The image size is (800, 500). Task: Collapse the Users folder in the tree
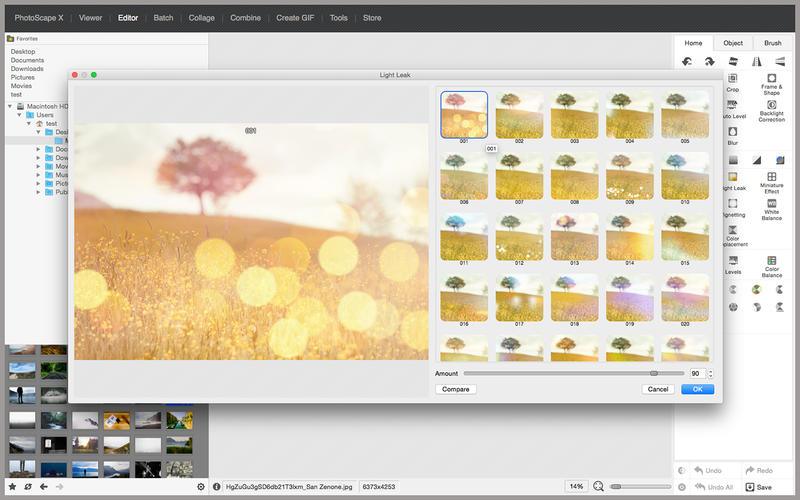(x=20, y=115)
